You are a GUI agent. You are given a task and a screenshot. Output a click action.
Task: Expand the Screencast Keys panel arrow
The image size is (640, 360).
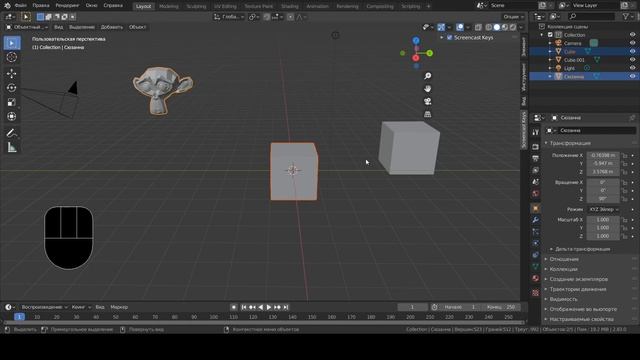[442, 38]
